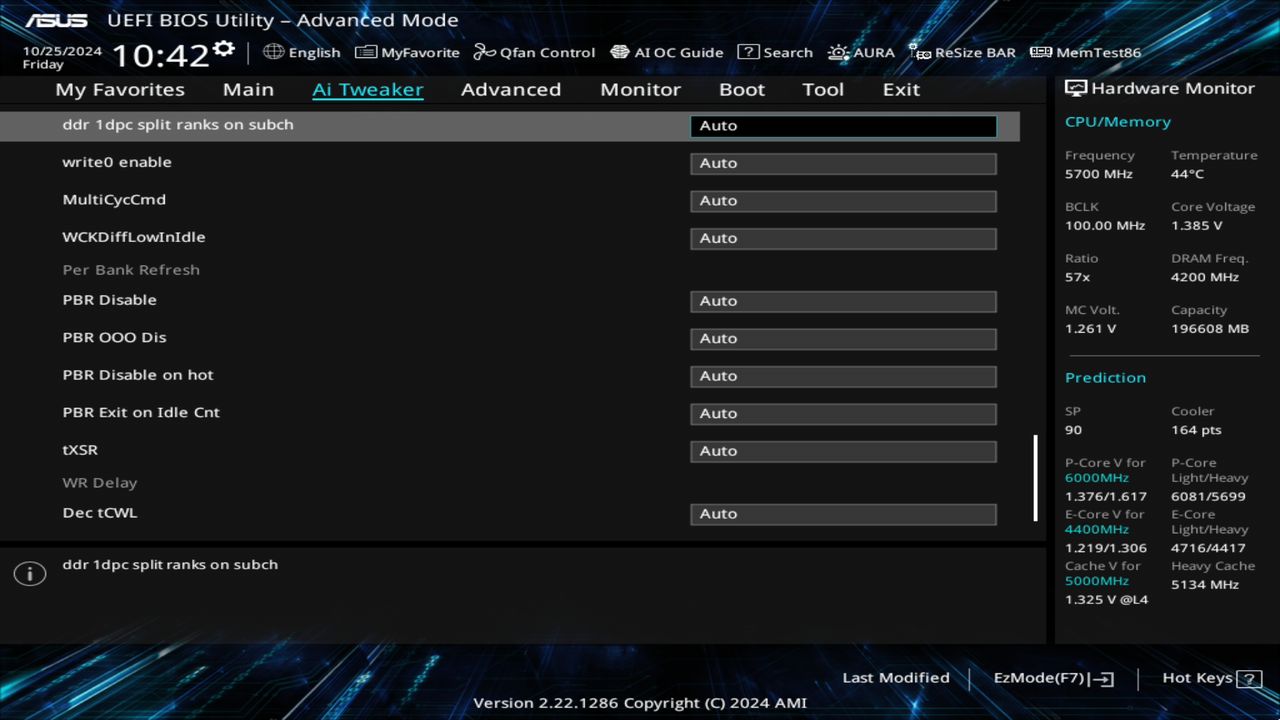This screenshot has height=720, width=1280.
Task: View Last Modified settings
Action: [896, 677]
